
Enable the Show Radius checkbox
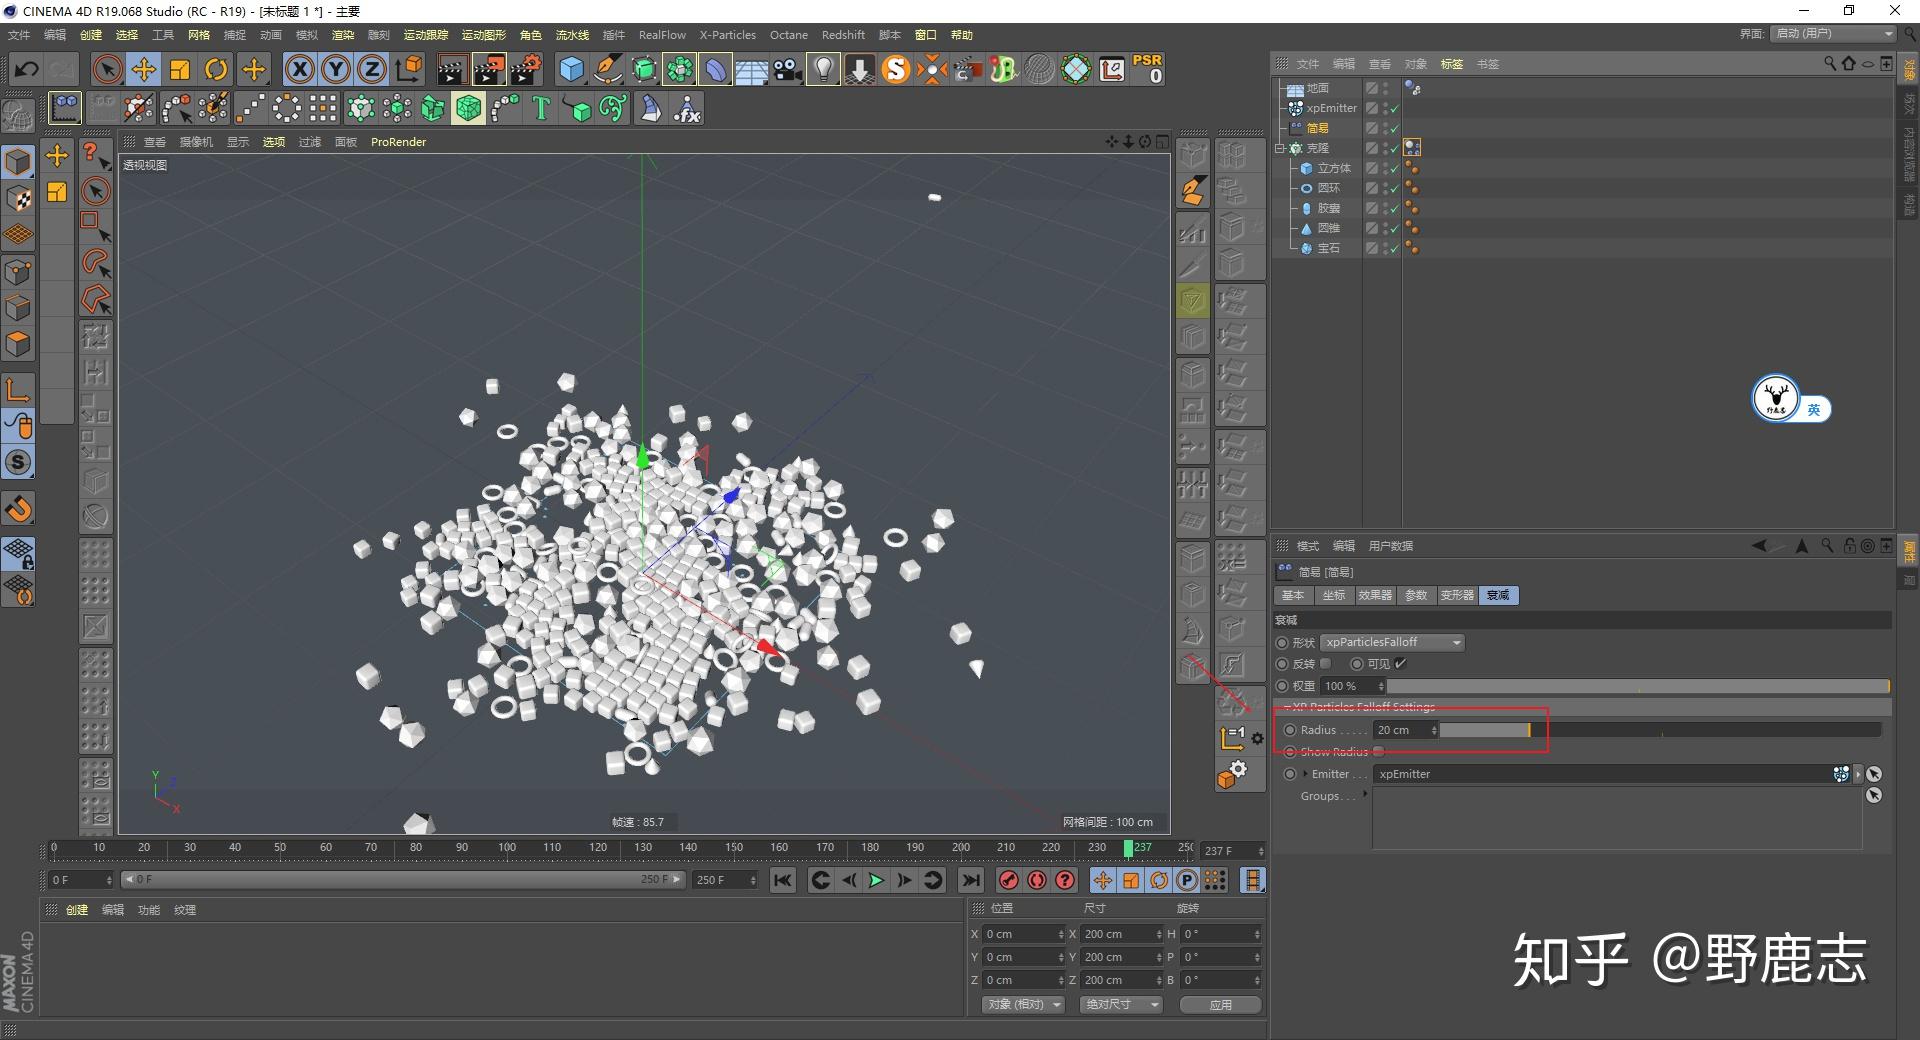point(1379,752)
